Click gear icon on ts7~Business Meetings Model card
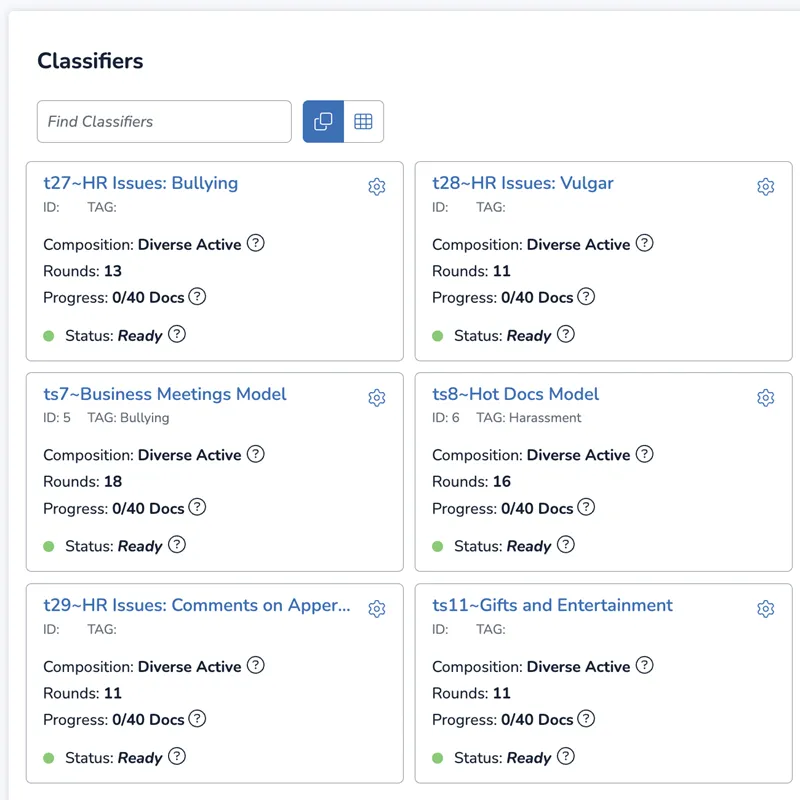 point(377,397)
